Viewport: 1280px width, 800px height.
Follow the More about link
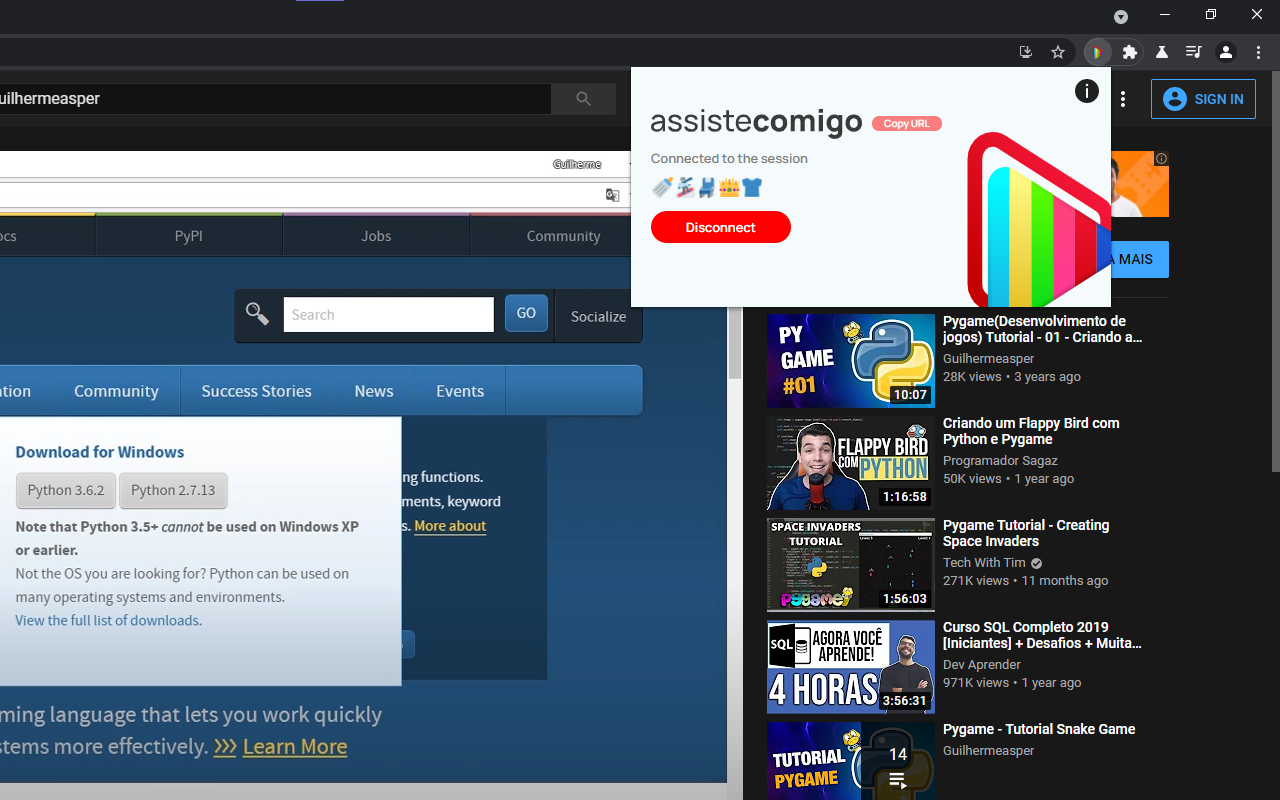pos(450,526)
